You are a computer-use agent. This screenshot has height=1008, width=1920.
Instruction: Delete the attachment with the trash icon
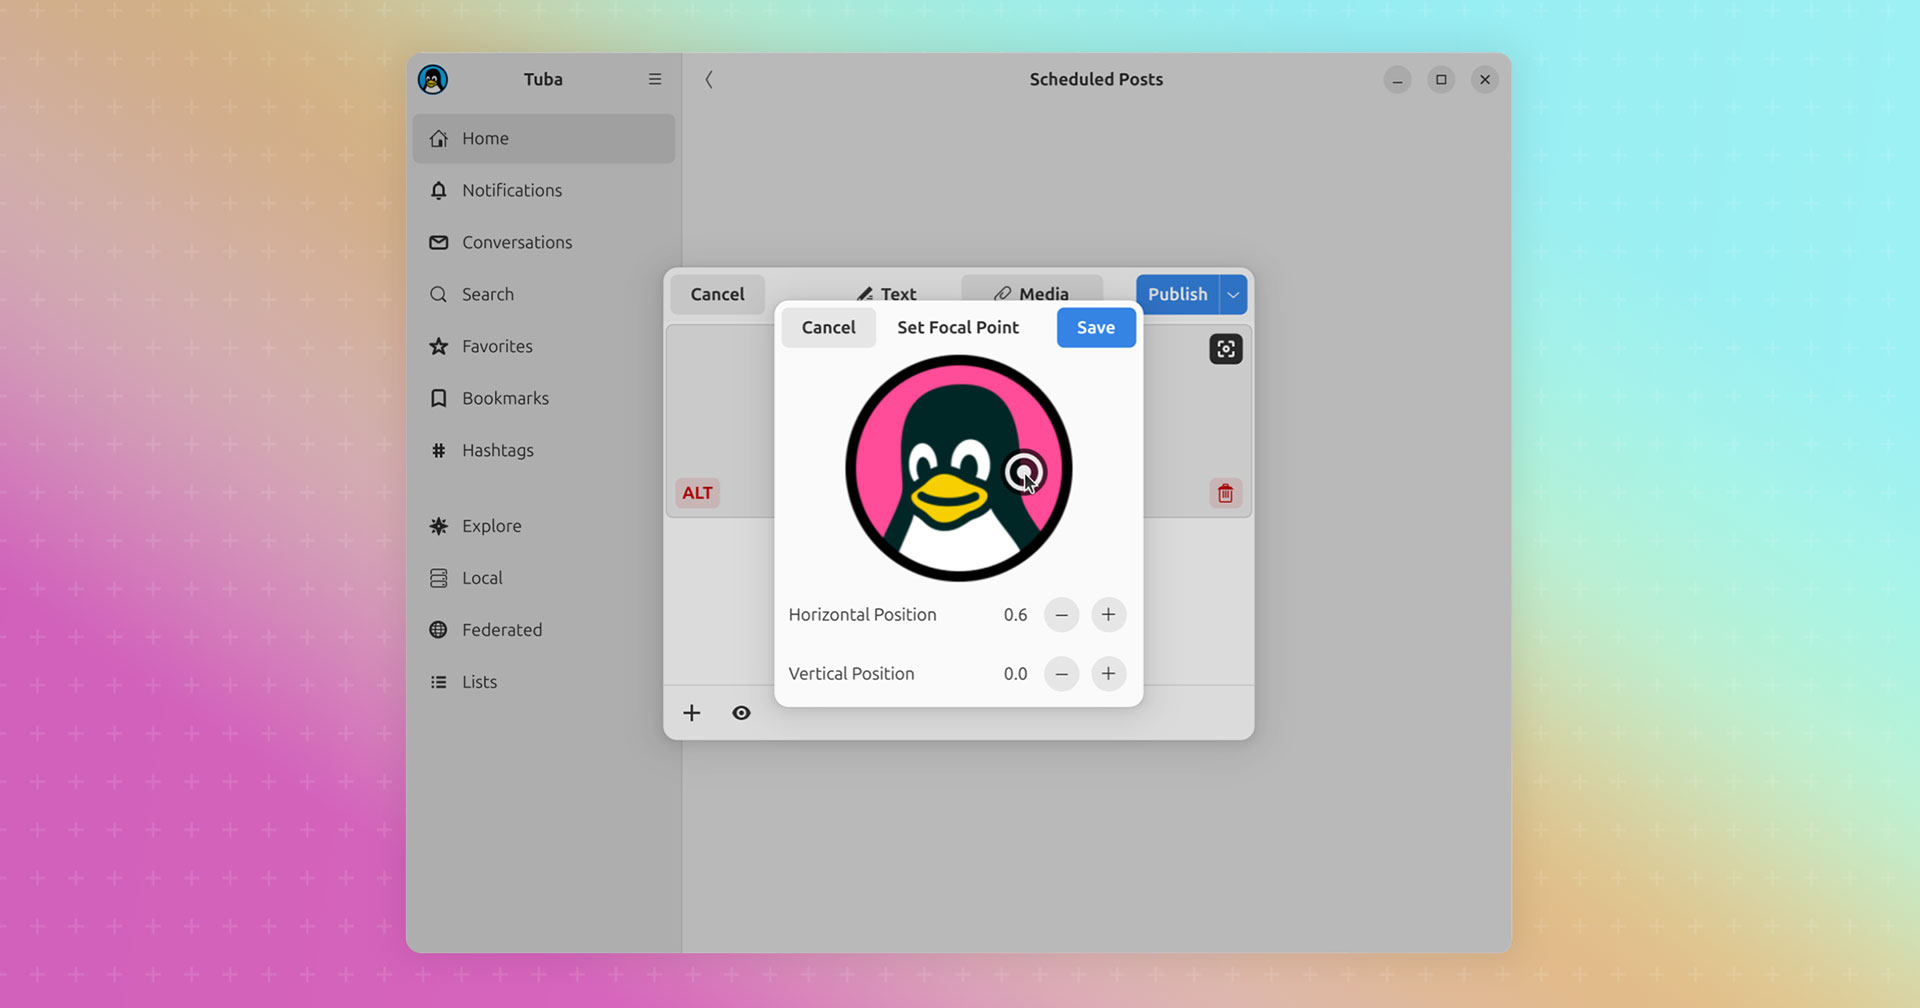pos(1225,493)
